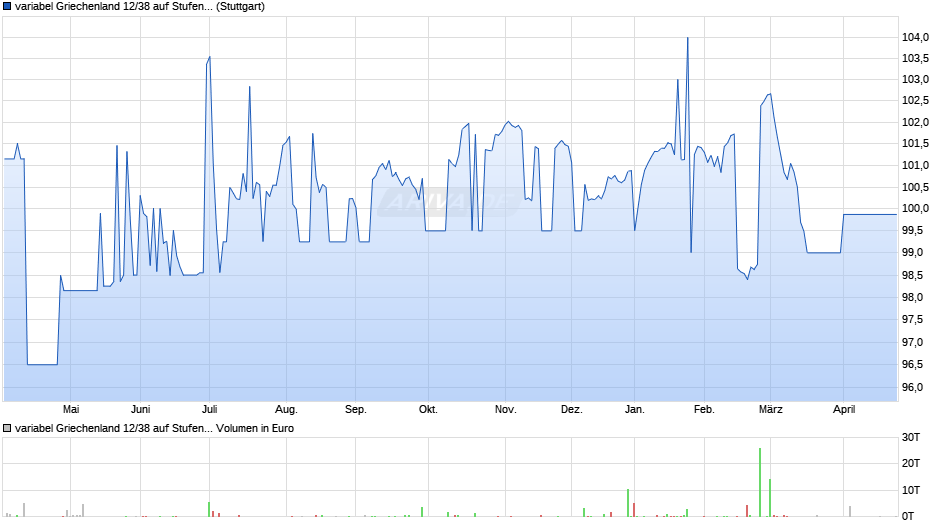Click the 102,5 price axis value
This screenshot has height=526, width=940.
(x=915, y=100)
